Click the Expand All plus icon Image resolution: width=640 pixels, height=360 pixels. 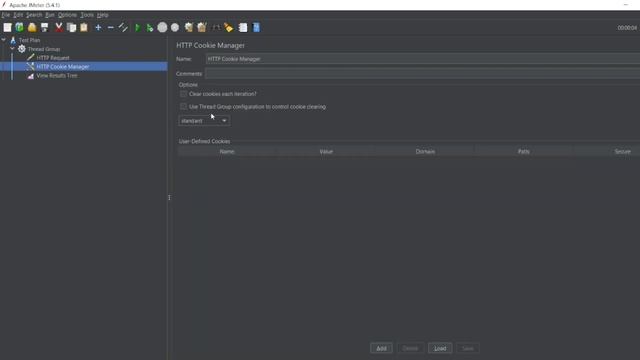tap(98, 27)
